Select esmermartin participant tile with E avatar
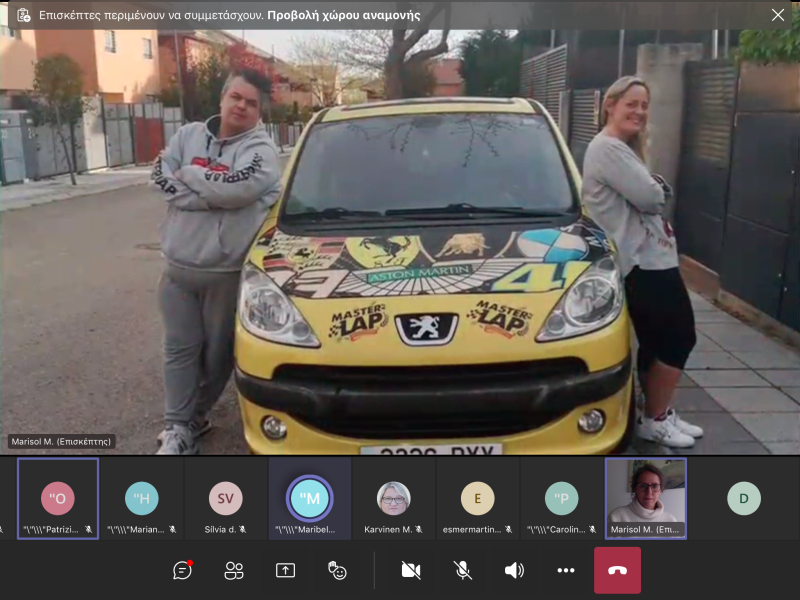Screen dimensions: 800x600 click(x=477, y=498)
